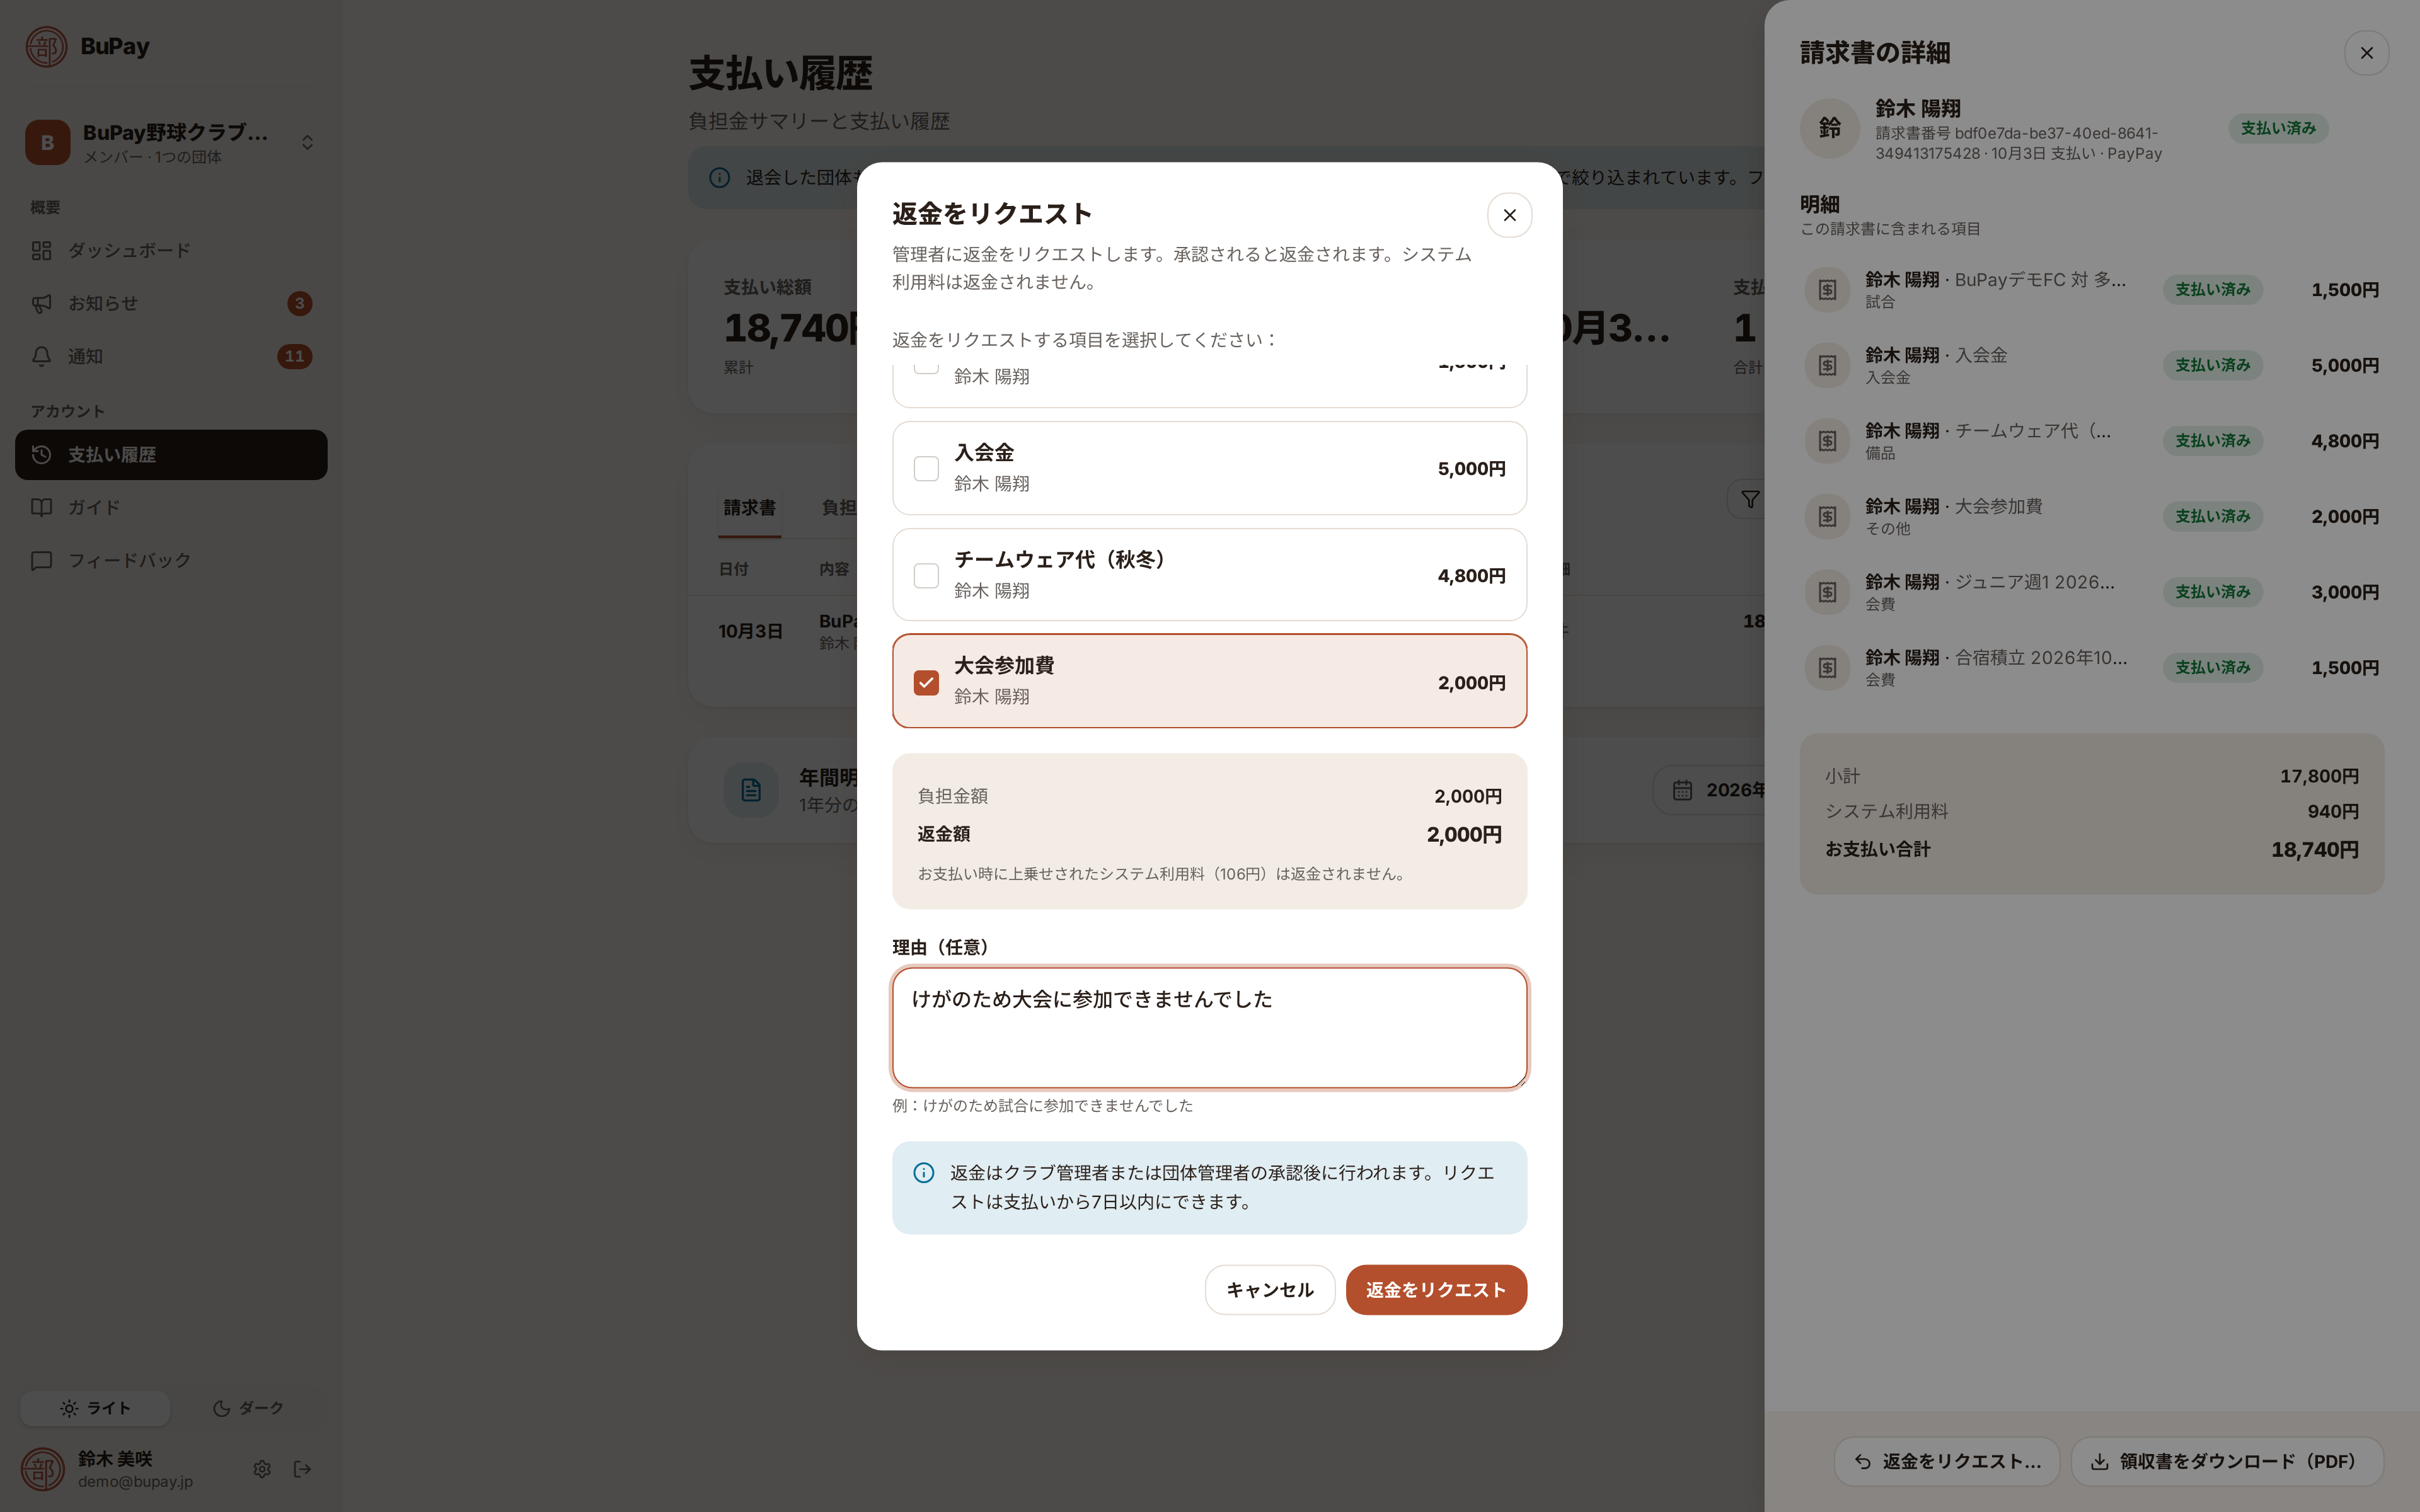Viewport: 2420px width, 1512px height.
Task: Click the logout icon
Action: pyautogui.click(x=302, y=1469)
